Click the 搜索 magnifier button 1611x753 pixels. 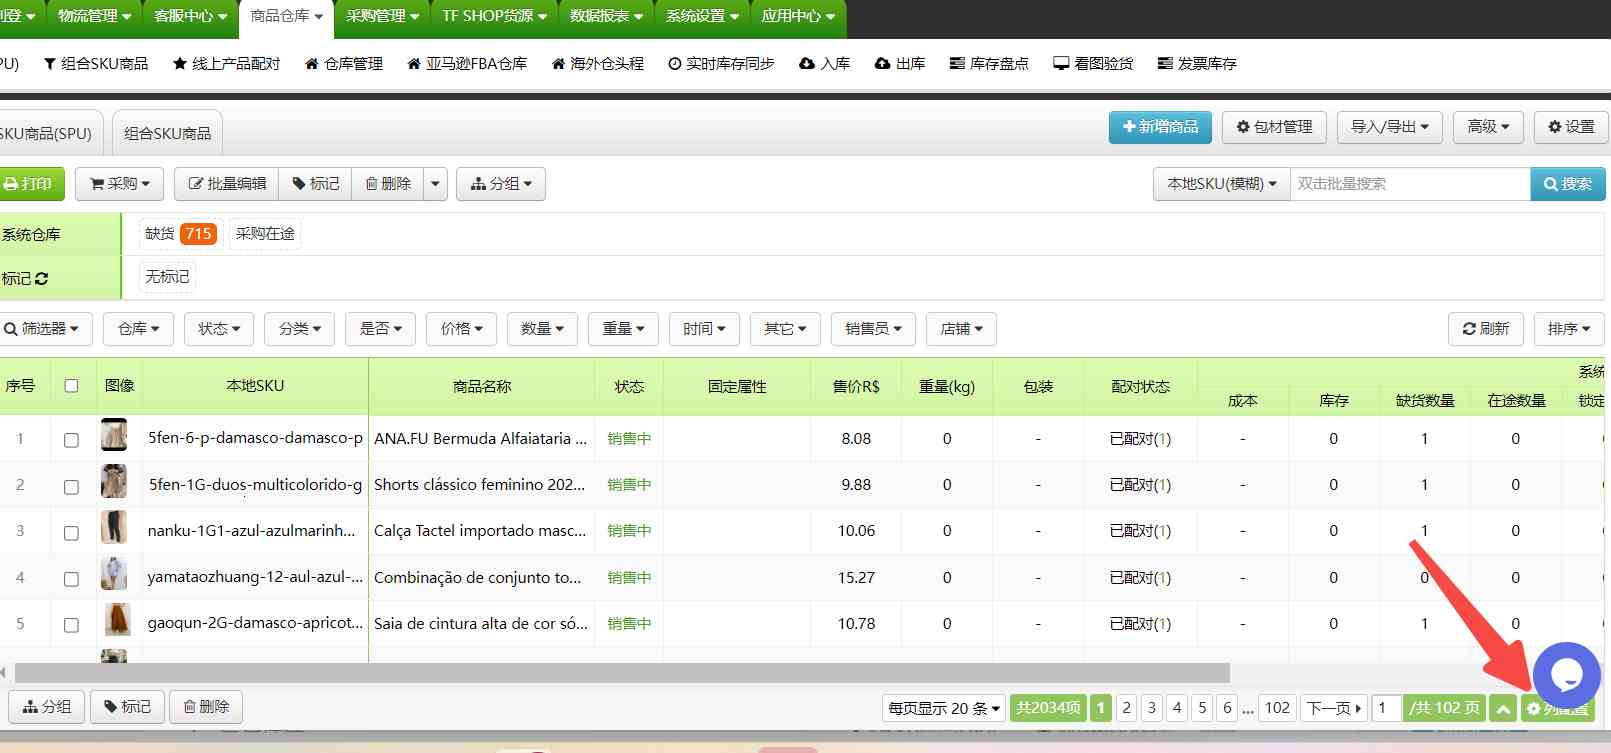(x=1568, y=184)
